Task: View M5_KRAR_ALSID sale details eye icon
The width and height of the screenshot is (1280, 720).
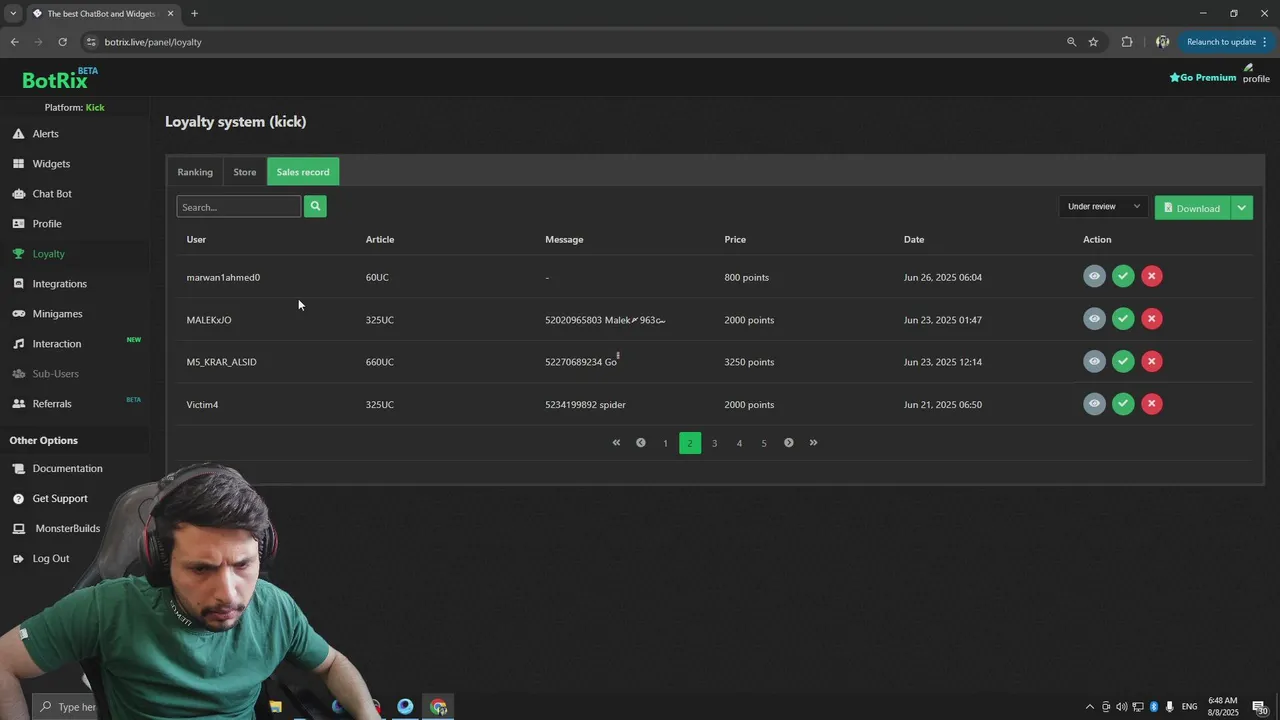Action: pos(1094,361)
